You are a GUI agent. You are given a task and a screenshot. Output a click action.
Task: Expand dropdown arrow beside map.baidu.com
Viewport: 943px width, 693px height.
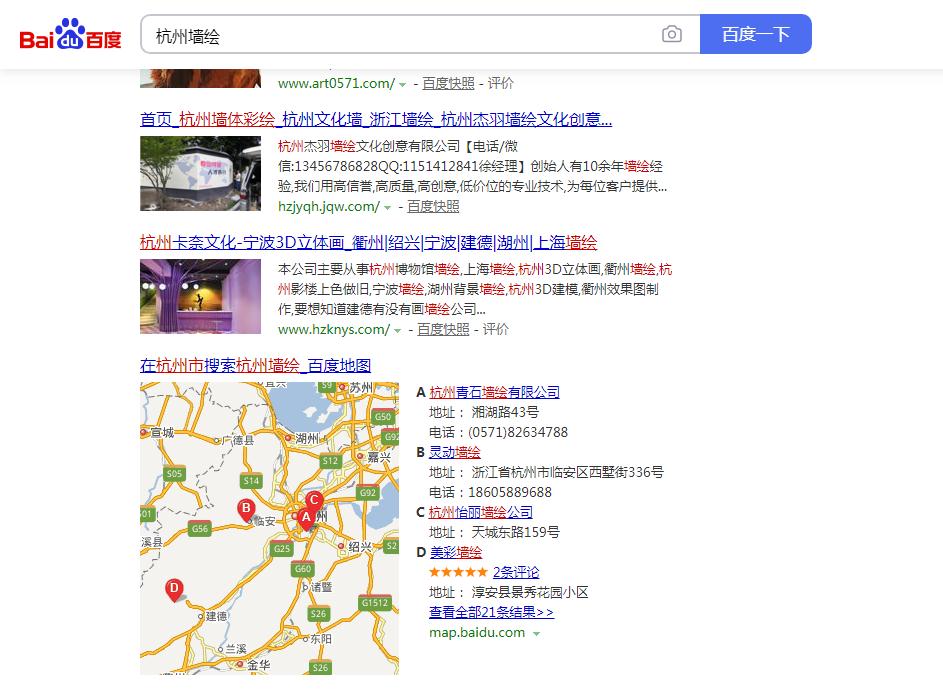coord(536,633)
